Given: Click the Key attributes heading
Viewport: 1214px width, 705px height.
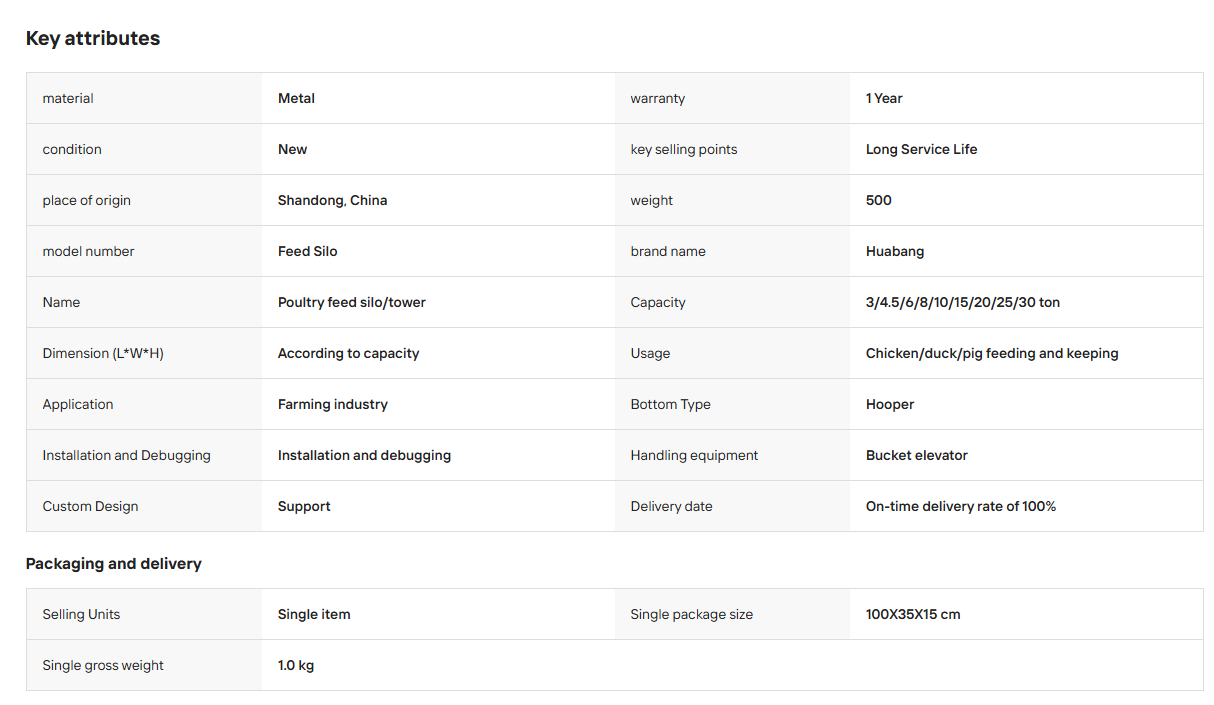Looking at the screenshot, I should pyautogui.click(x=93, y=38).
